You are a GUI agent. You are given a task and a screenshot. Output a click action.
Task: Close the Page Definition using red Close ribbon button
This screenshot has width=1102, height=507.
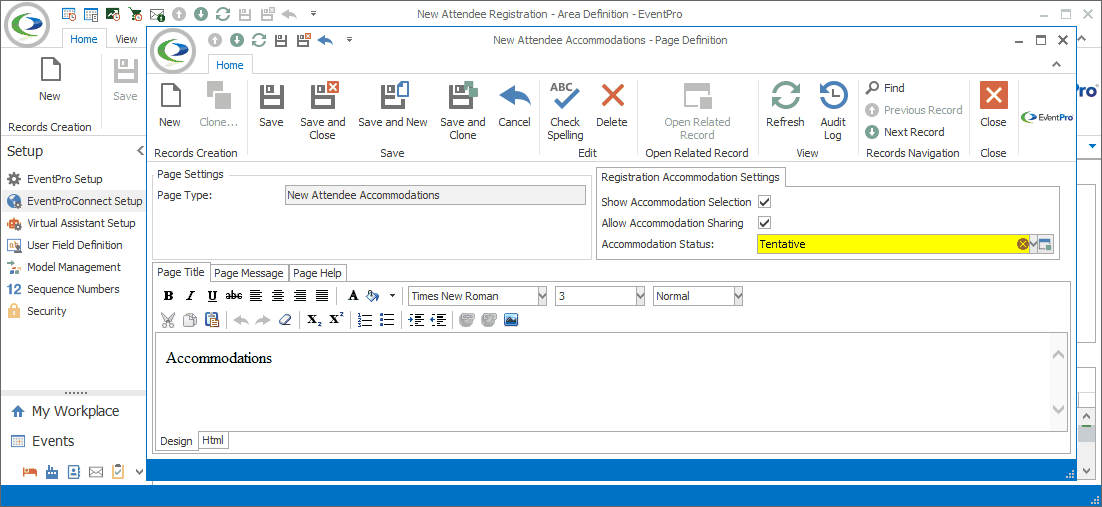point(993,105)
